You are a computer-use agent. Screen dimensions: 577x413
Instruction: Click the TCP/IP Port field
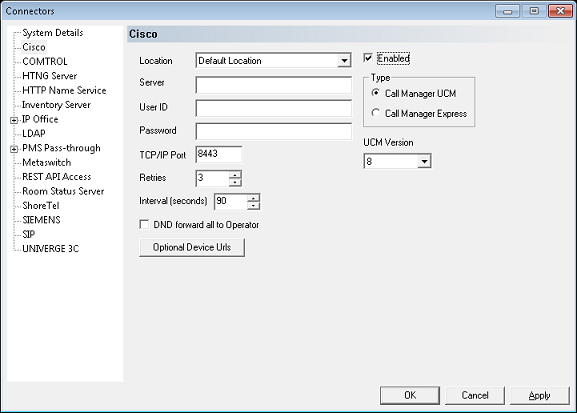click(219, 154)
